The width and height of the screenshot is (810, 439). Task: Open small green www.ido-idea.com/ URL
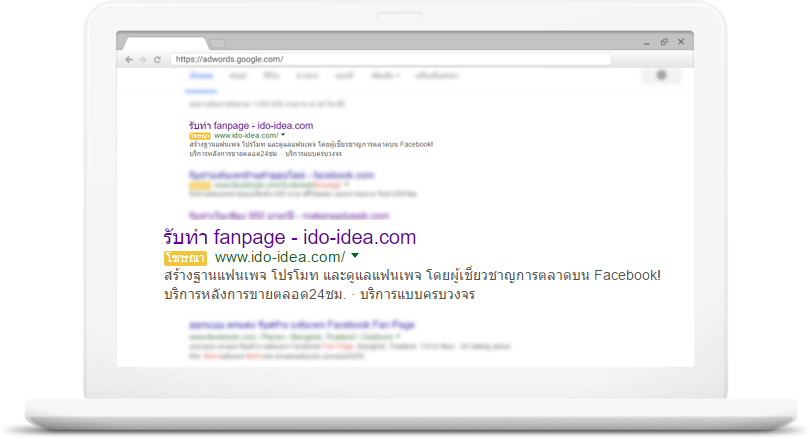[246, 135]
